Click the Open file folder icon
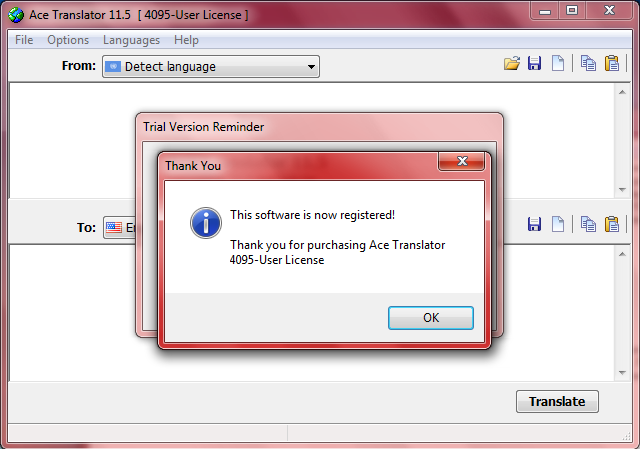 pyautogui.click(x=511, y=64)
